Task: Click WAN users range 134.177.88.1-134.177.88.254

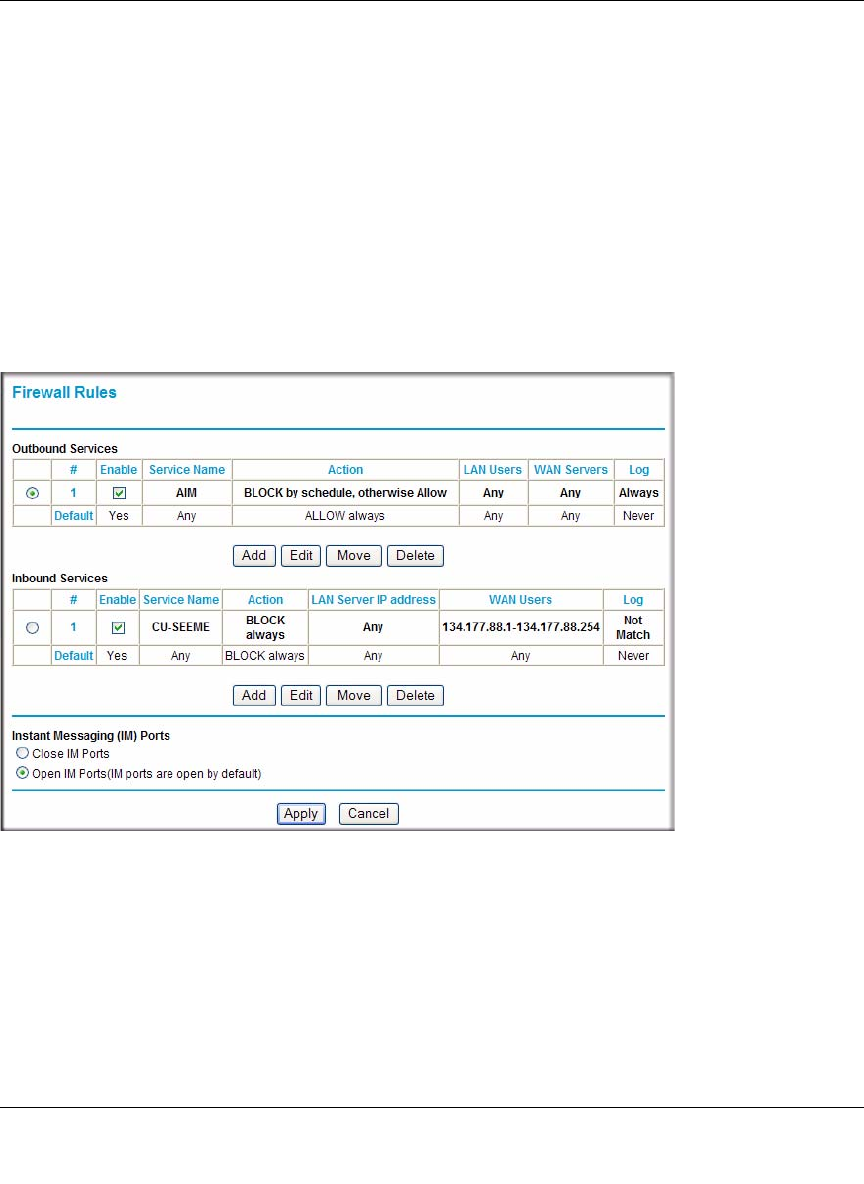Action: pyautogui.click(x=520, y=627)
